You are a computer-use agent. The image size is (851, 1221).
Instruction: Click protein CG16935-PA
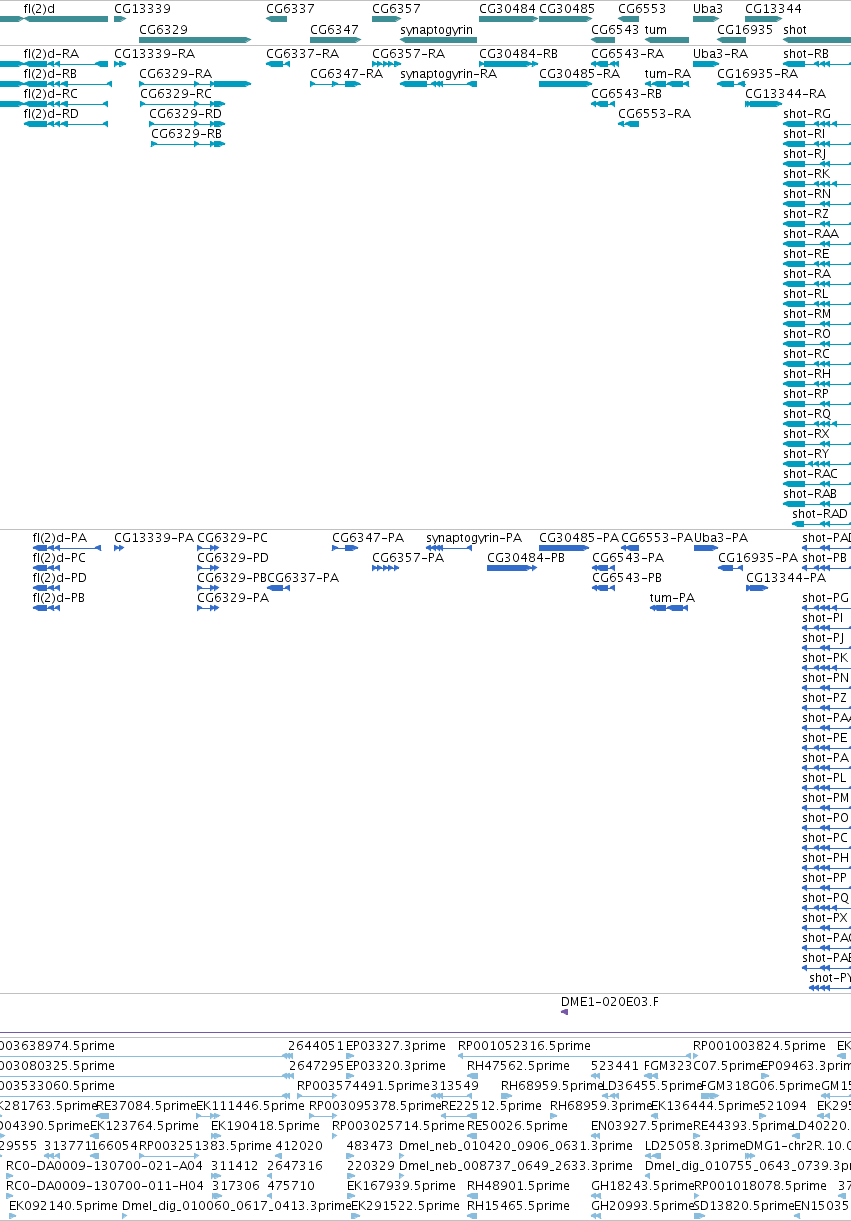[758, 558]
